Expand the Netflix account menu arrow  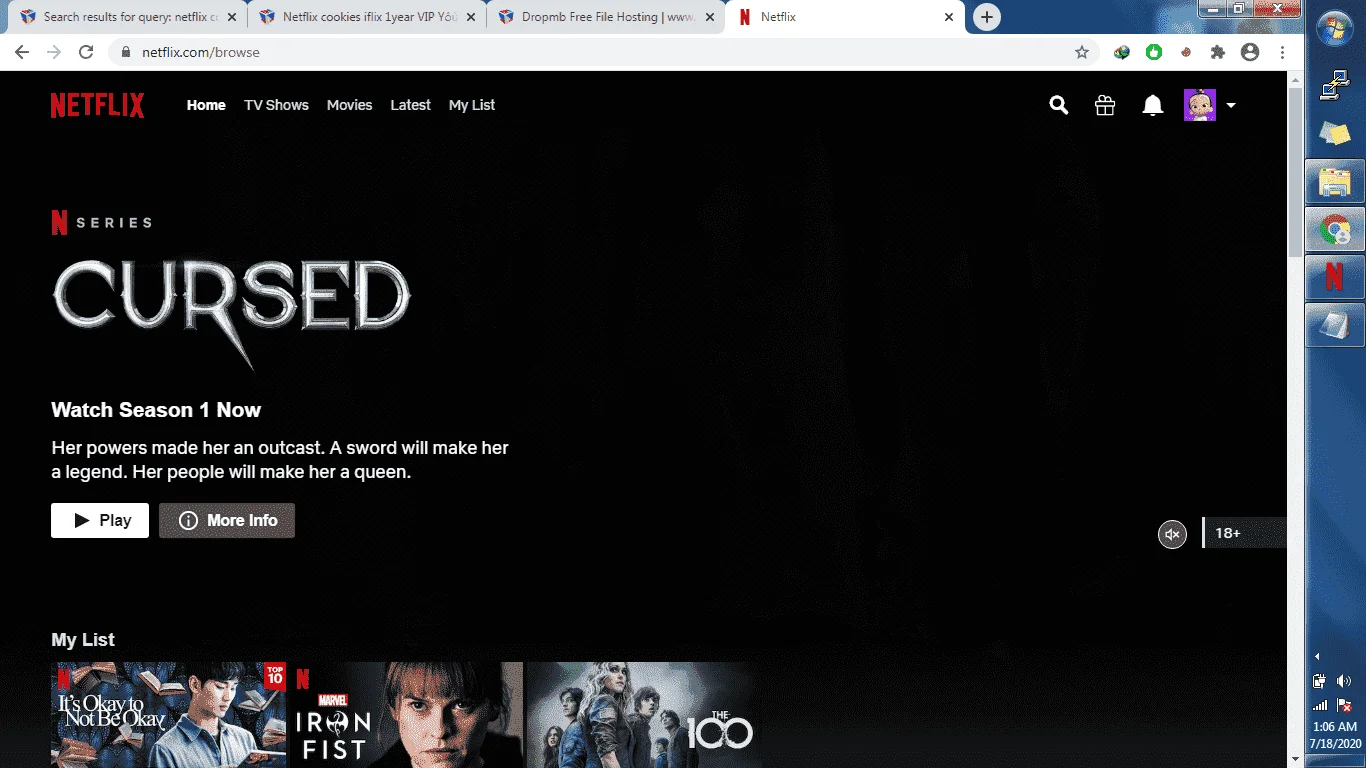(1231, 105)
